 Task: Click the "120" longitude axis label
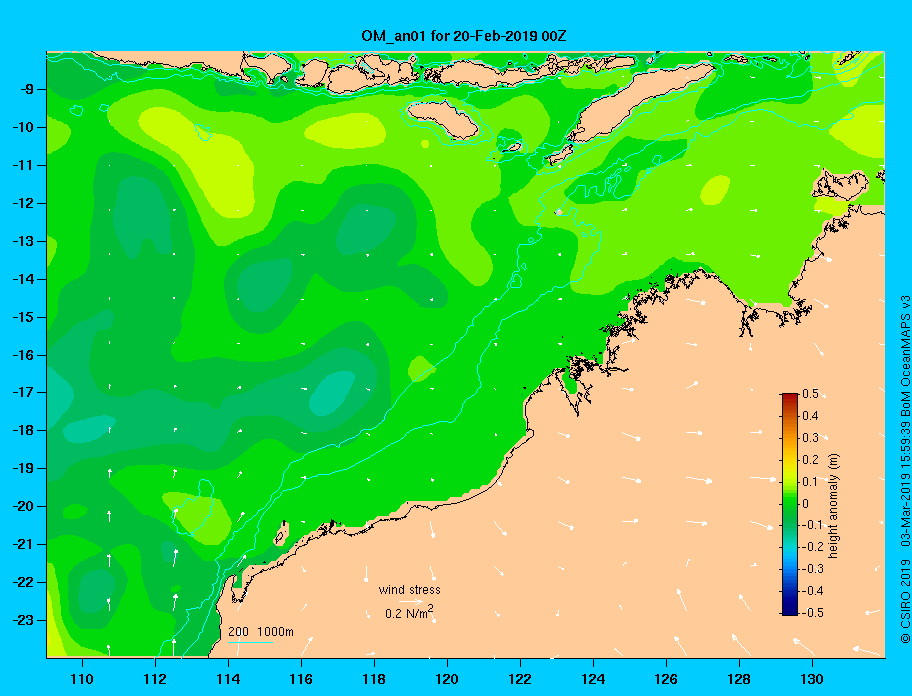coord(447,679)
